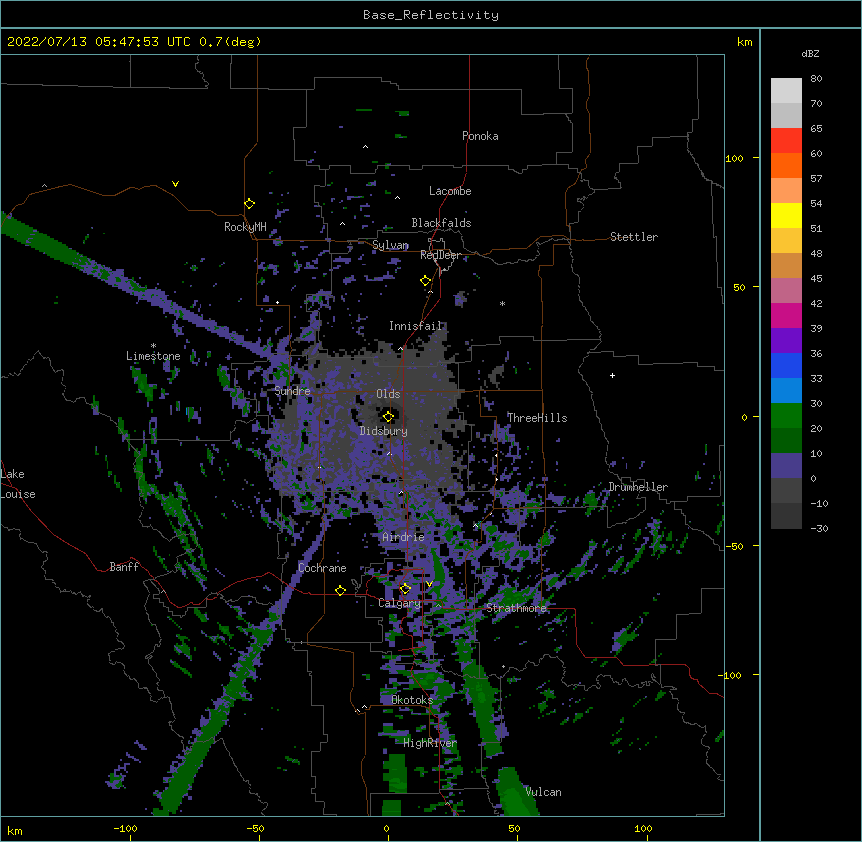Click the Drumheller town label
The width and height of the screenshot is (862, 842).
tap(638, 487)
